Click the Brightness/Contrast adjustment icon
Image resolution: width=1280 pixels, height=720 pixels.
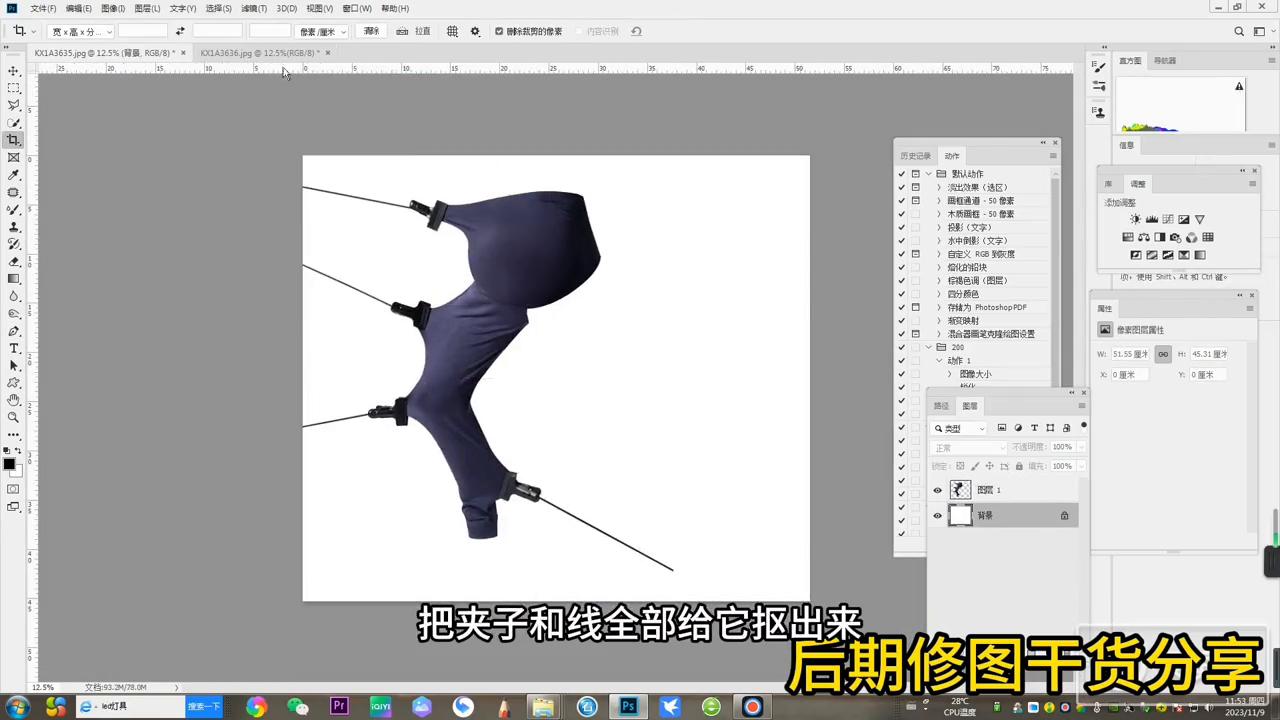point(1135,219)
